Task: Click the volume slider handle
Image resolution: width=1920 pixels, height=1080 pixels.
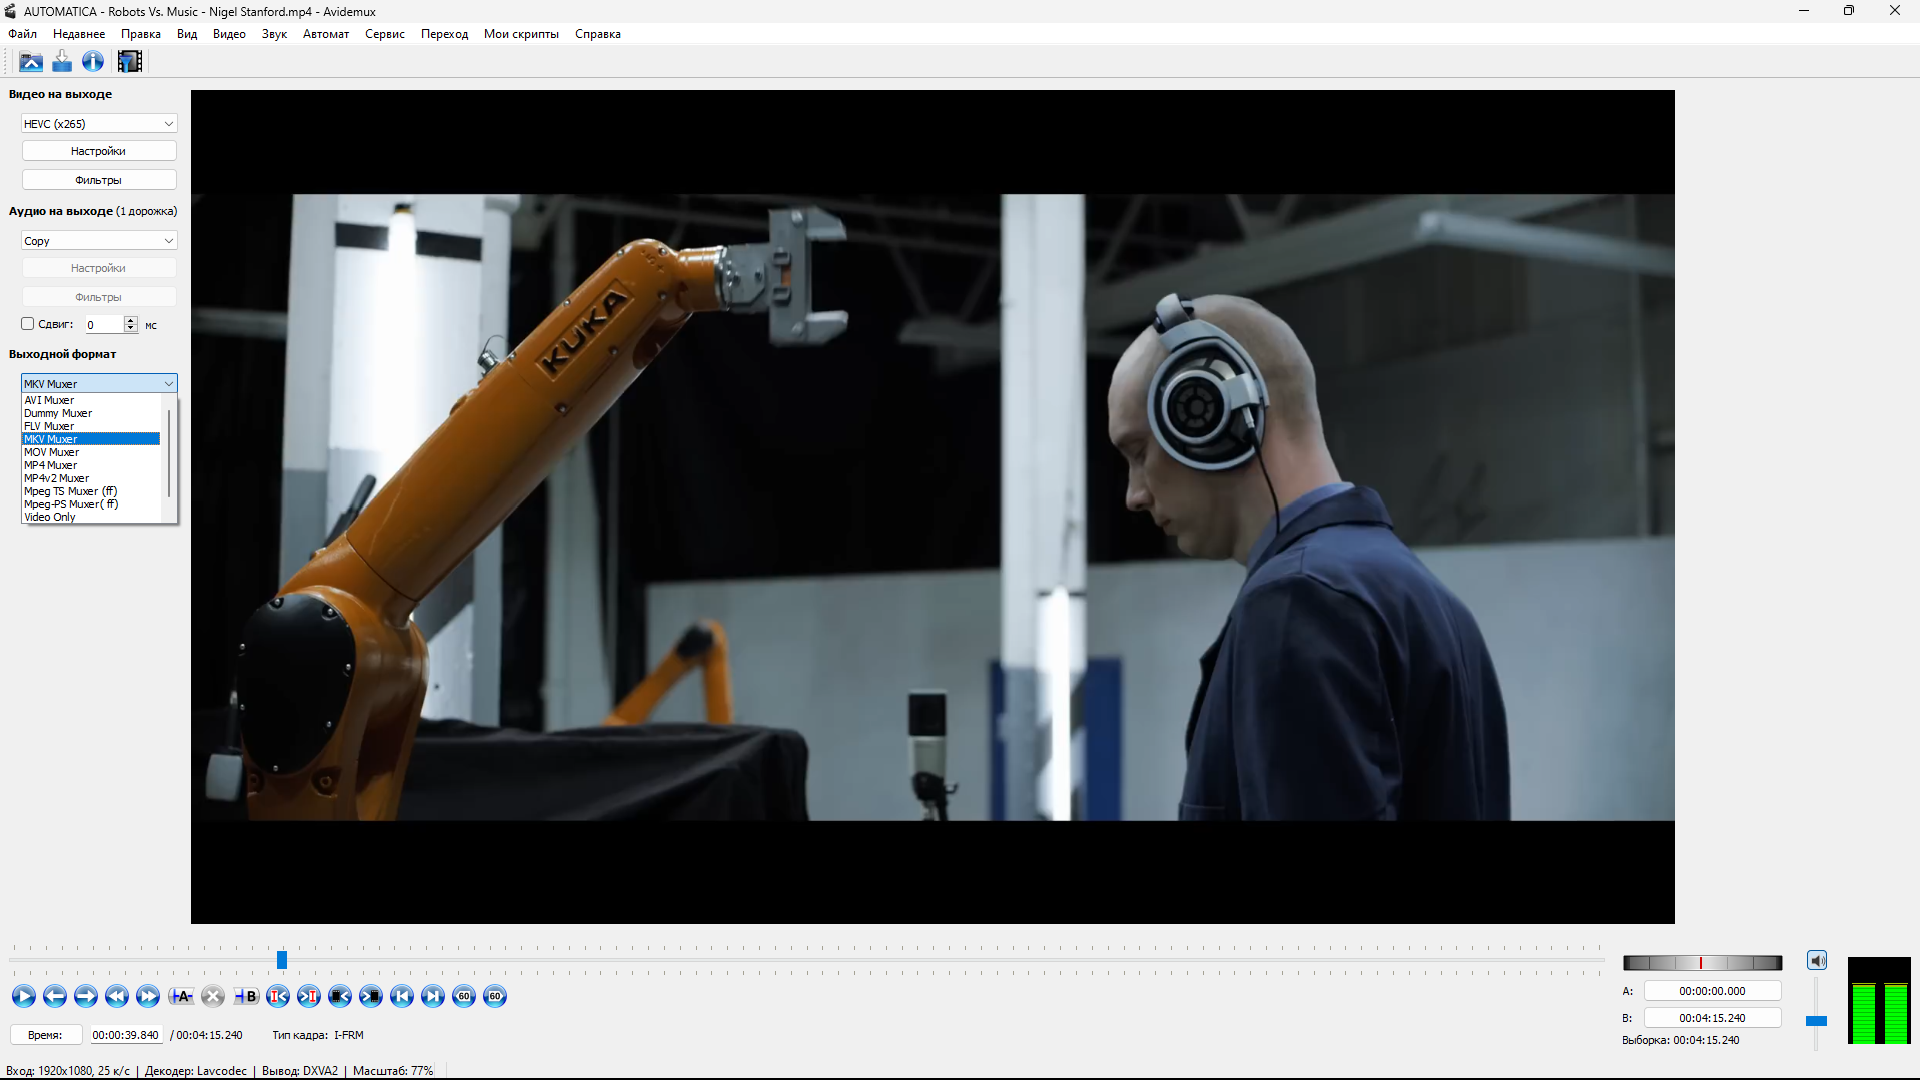Action: [1816, 1021]
